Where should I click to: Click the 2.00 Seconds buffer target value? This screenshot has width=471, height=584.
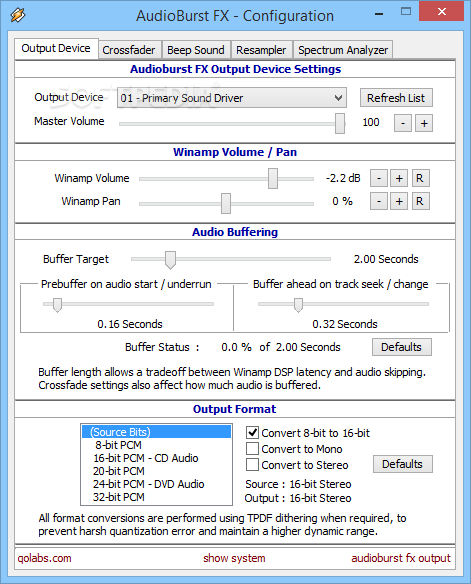pyautogui.click(x=386, y=259)
